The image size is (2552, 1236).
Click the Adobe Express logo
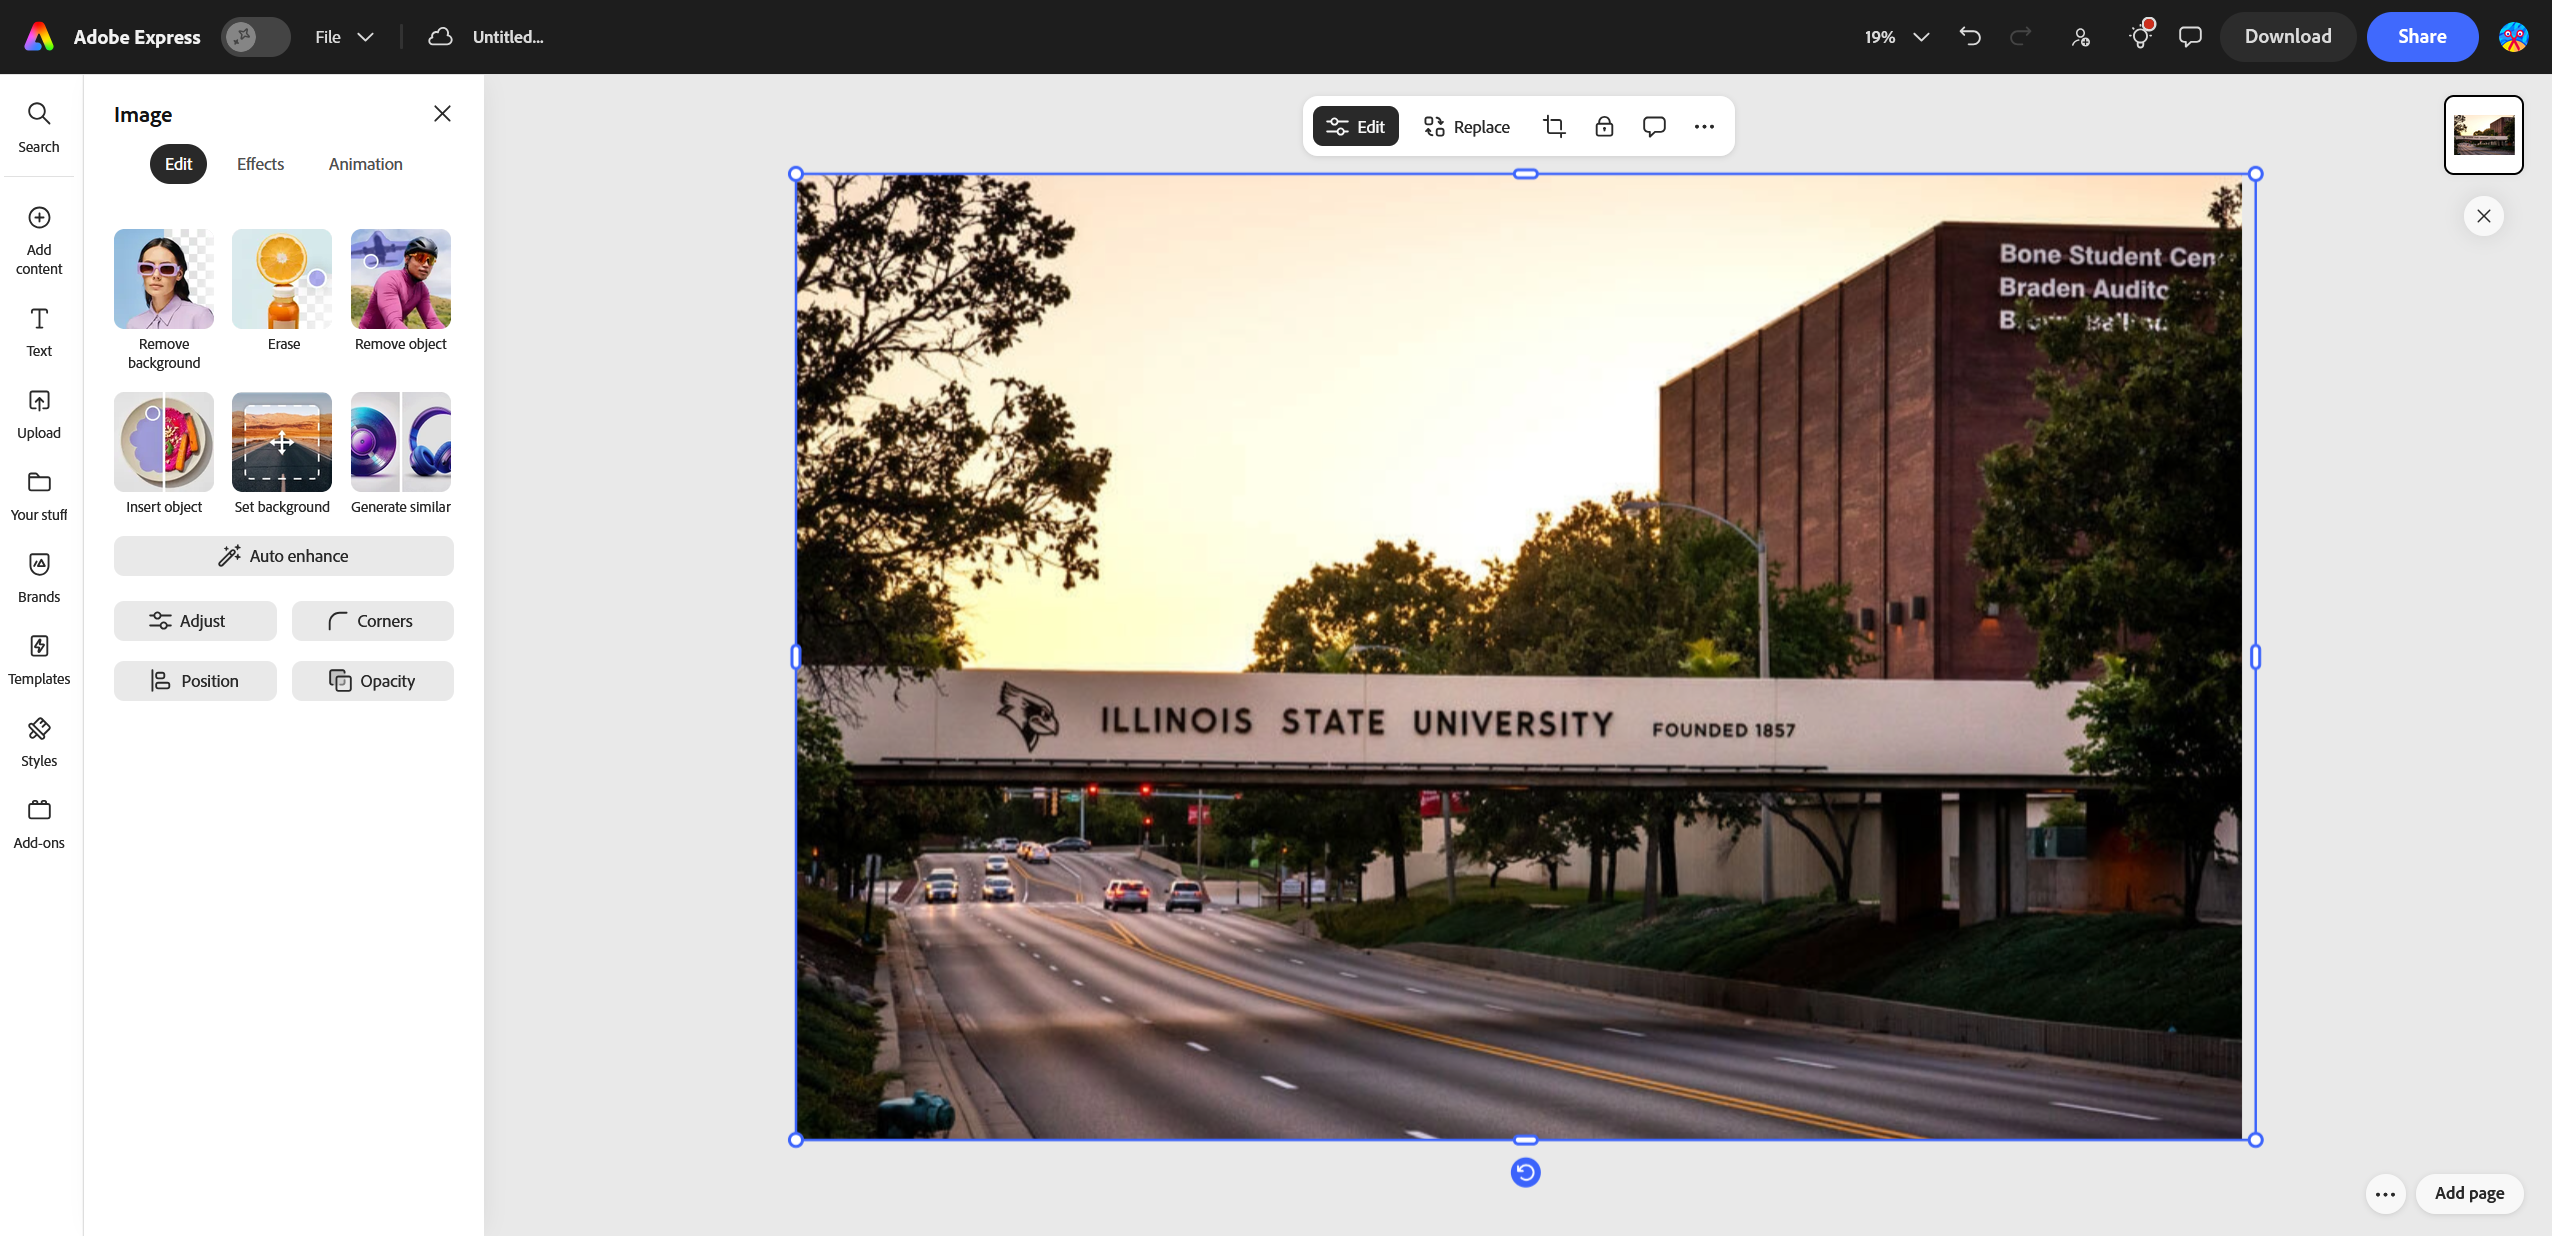39,37
